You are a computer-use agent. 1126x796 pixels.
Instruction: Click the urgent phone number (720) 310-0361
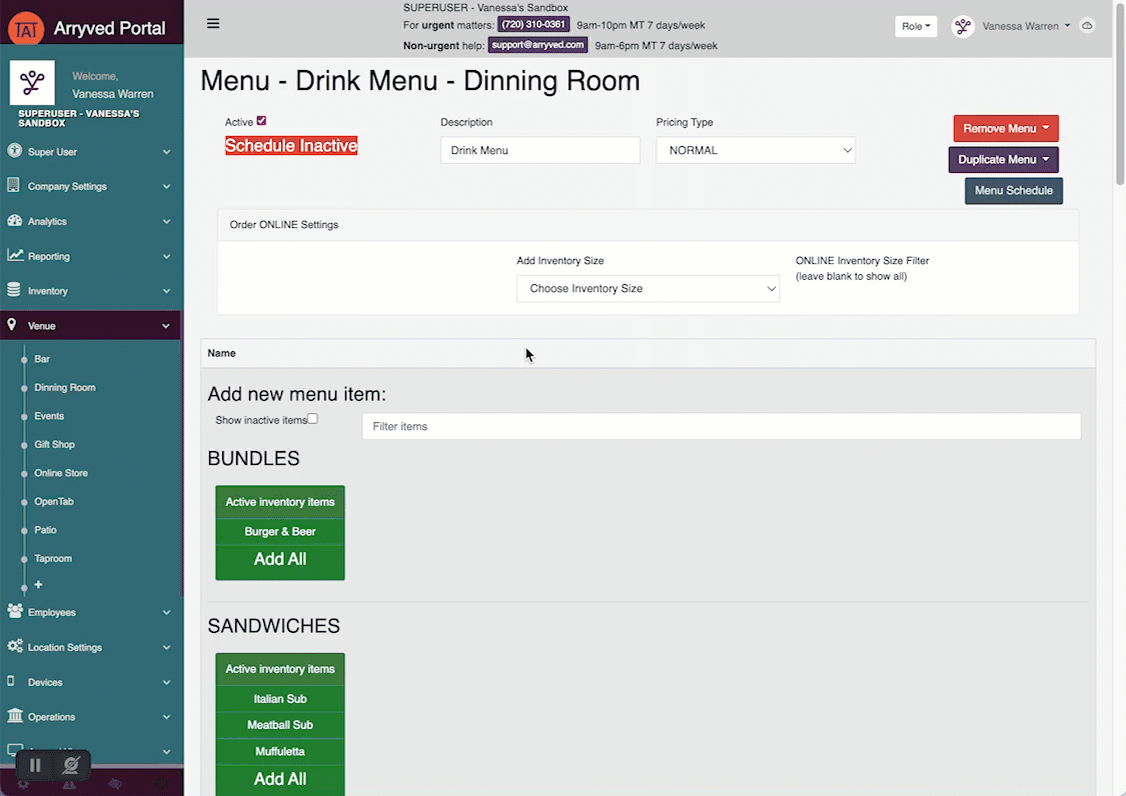(533, 24)
